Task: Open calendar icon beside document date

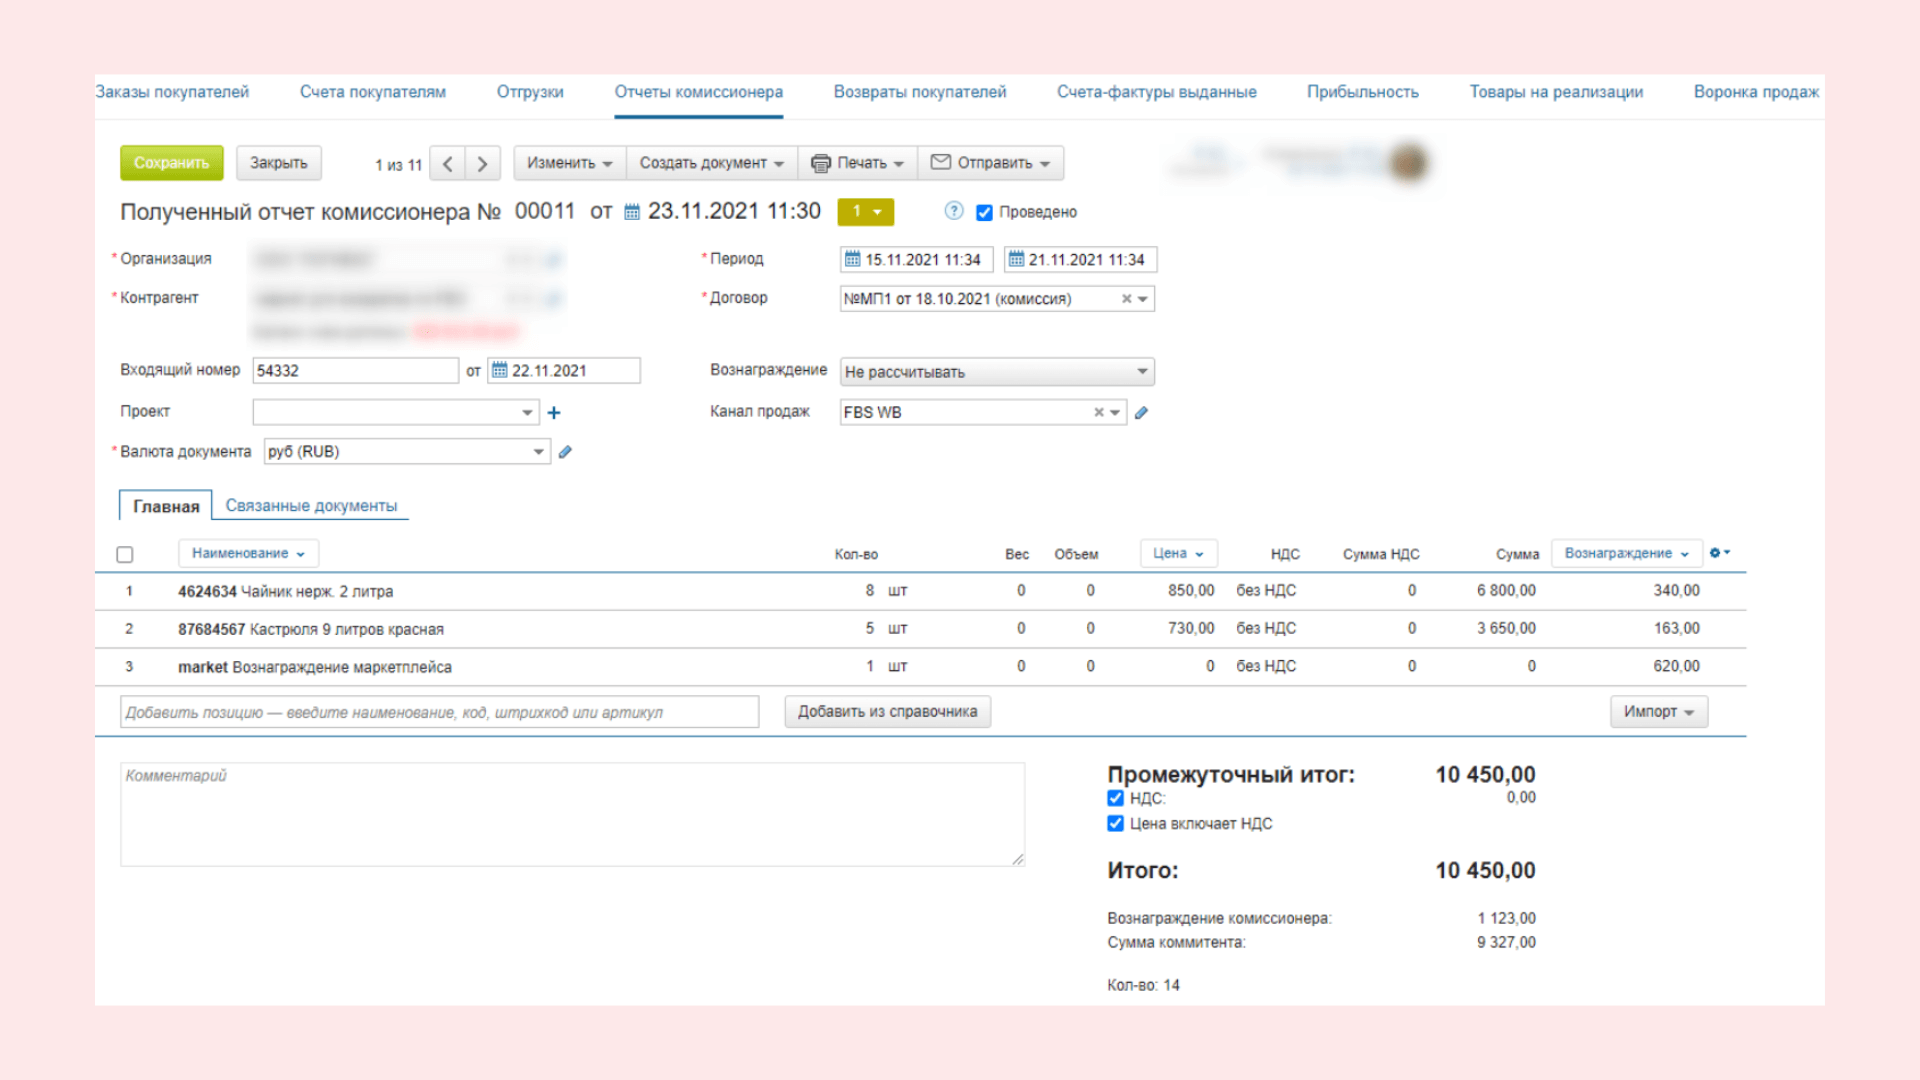Action: coord(632,212)
